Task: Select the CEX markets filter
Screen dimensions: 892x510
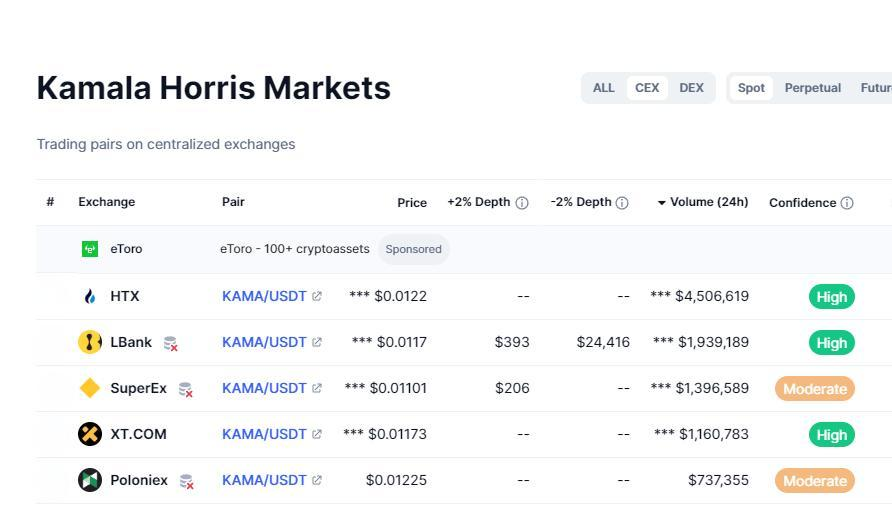Action: pos(647,88)
